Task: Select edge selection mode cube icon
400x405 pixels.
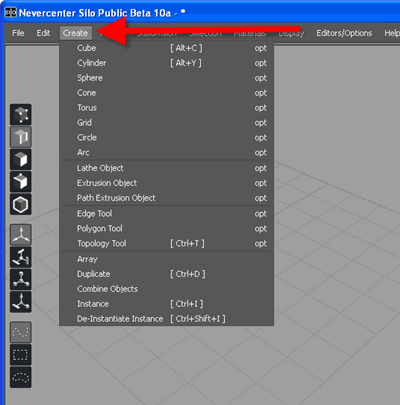Action: [x=21, y=137]
